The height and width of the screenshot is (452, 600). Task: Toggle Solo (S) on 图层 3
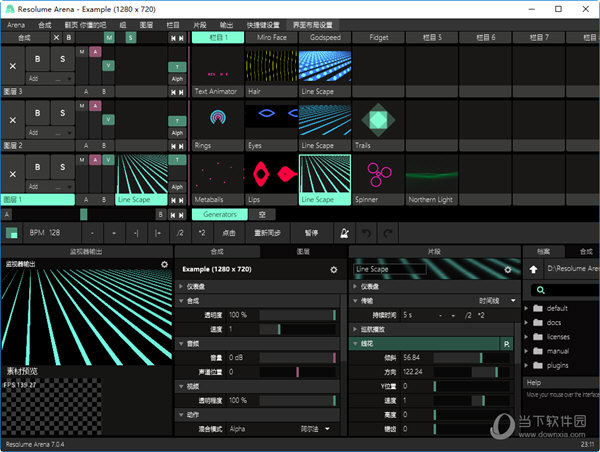pyautogui.click(x=60, y=59)
